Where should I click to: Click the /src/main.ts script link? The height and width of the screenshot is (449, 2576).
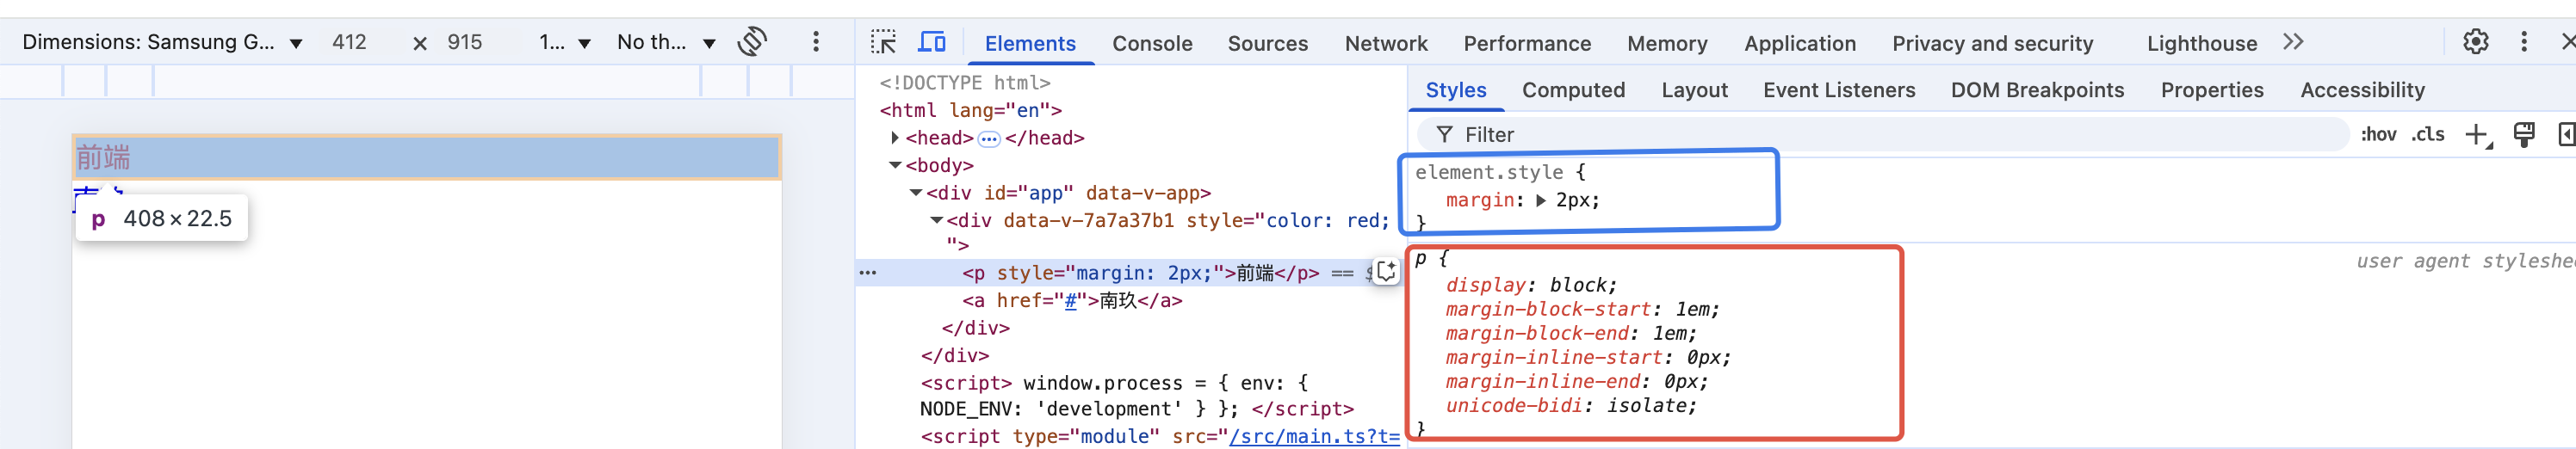1313,436
